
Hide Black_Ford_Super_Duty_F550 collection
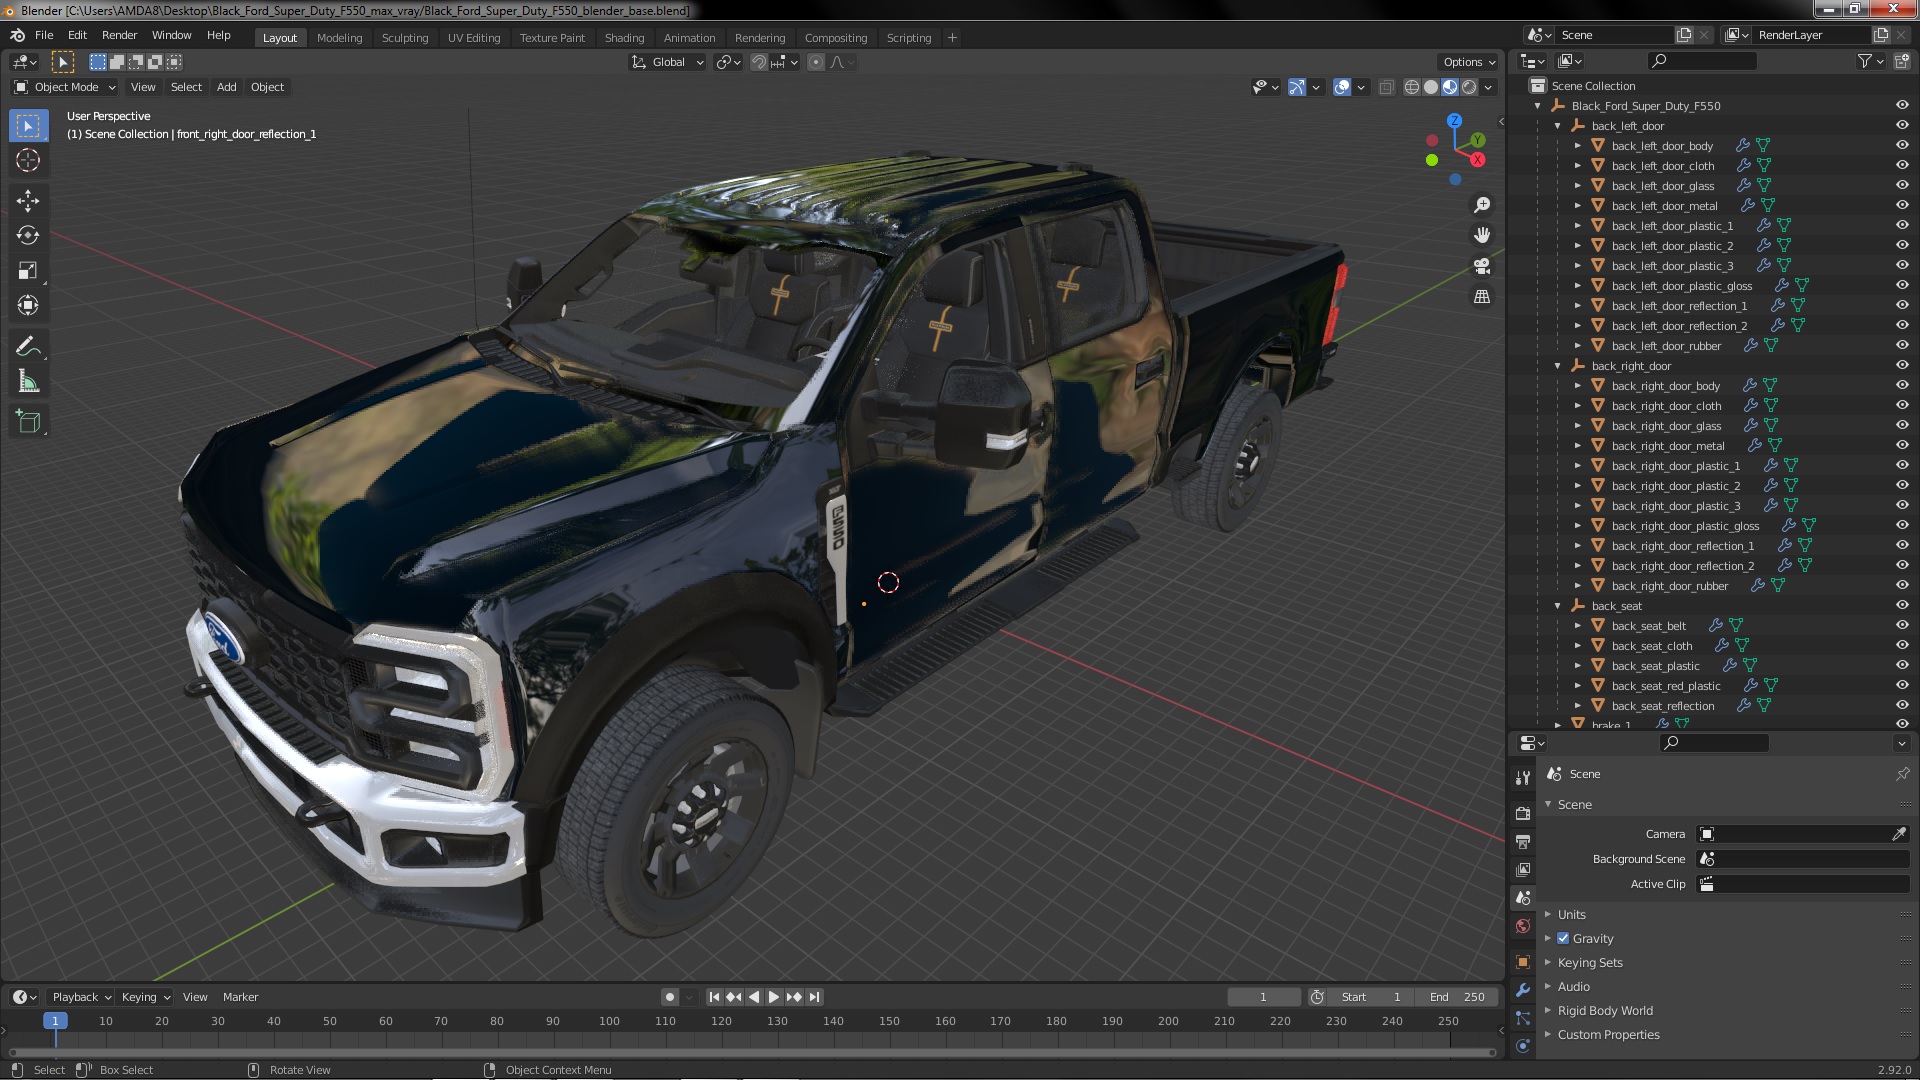pyautogui.click(x=1902, y=106)
